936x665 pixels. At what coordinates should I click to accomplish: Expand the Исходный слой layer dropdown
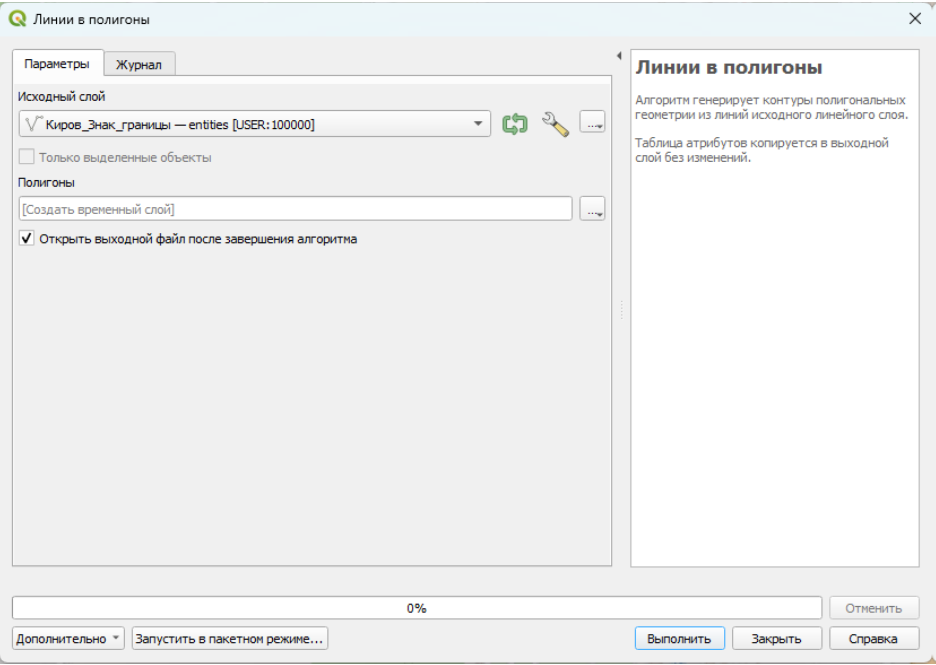tap(477, 125)
